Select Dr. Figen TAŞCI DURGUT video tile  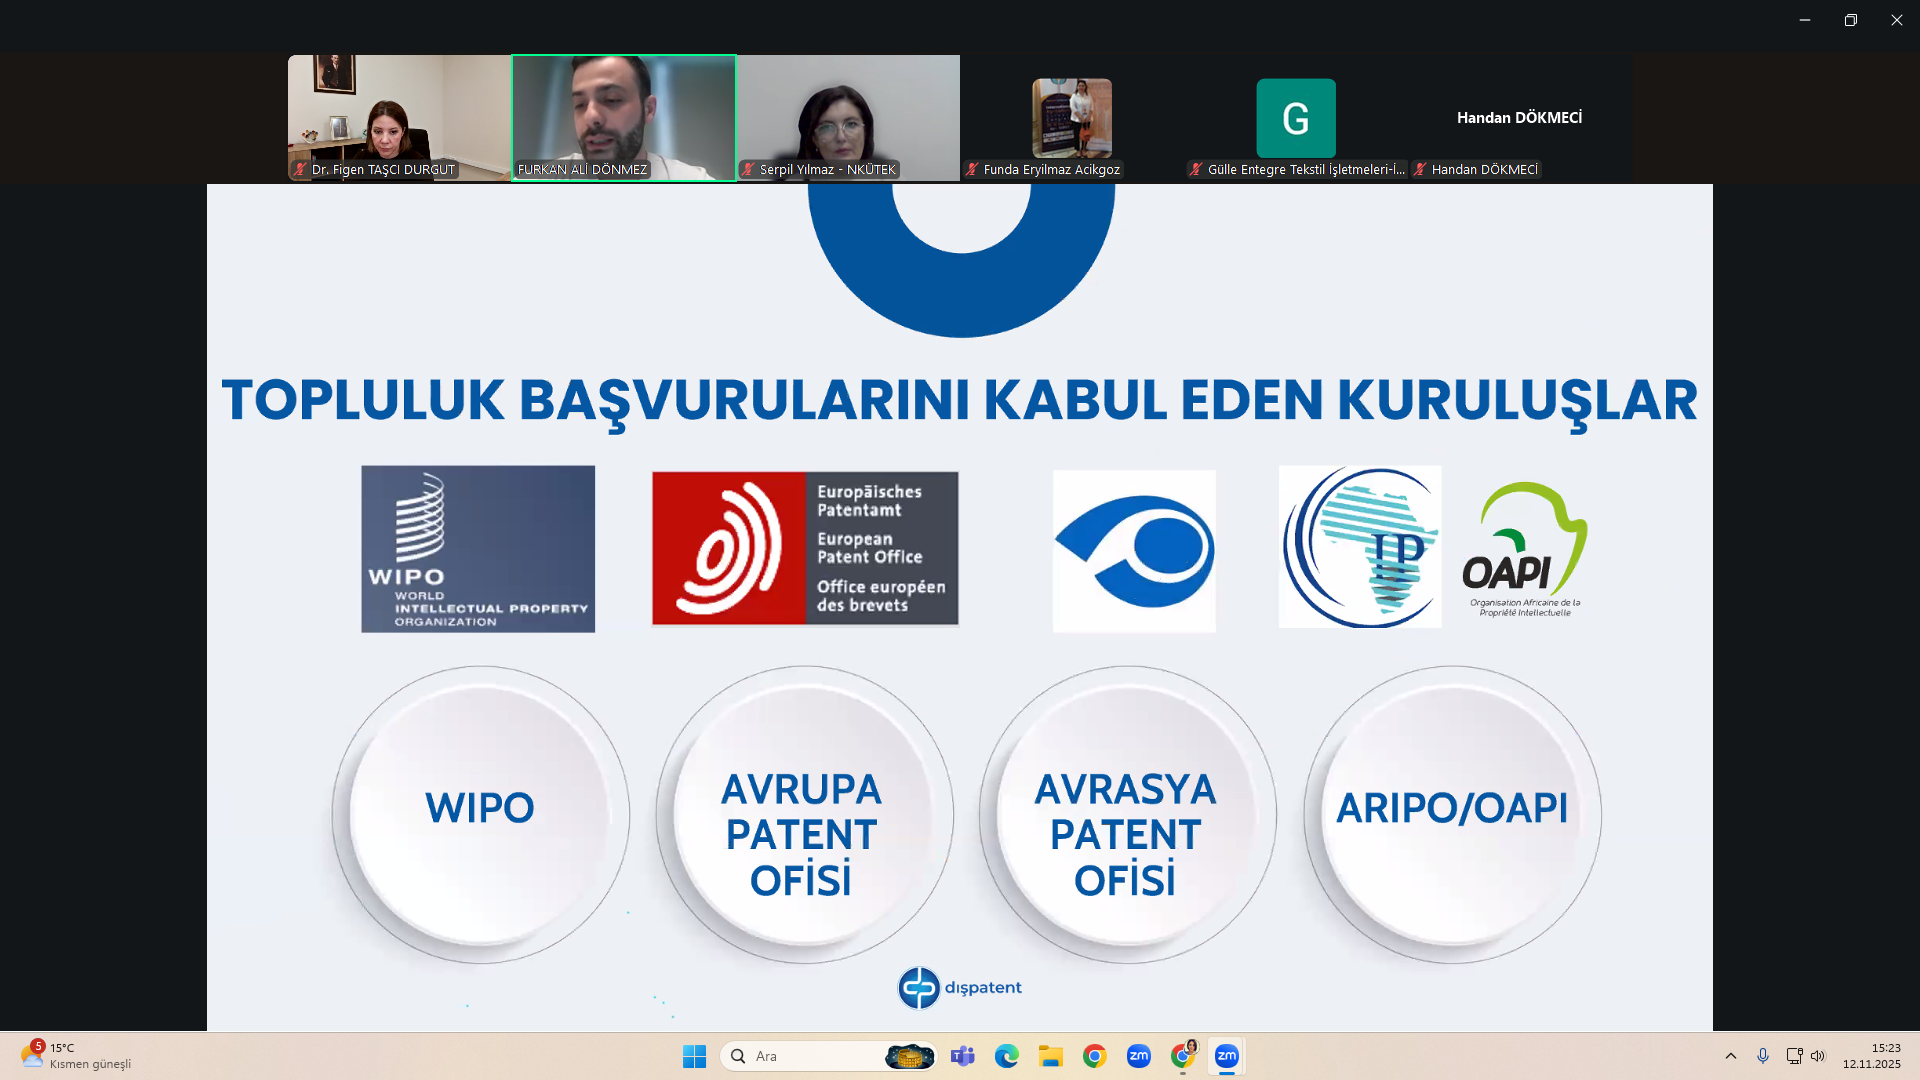tap(399, 117)
